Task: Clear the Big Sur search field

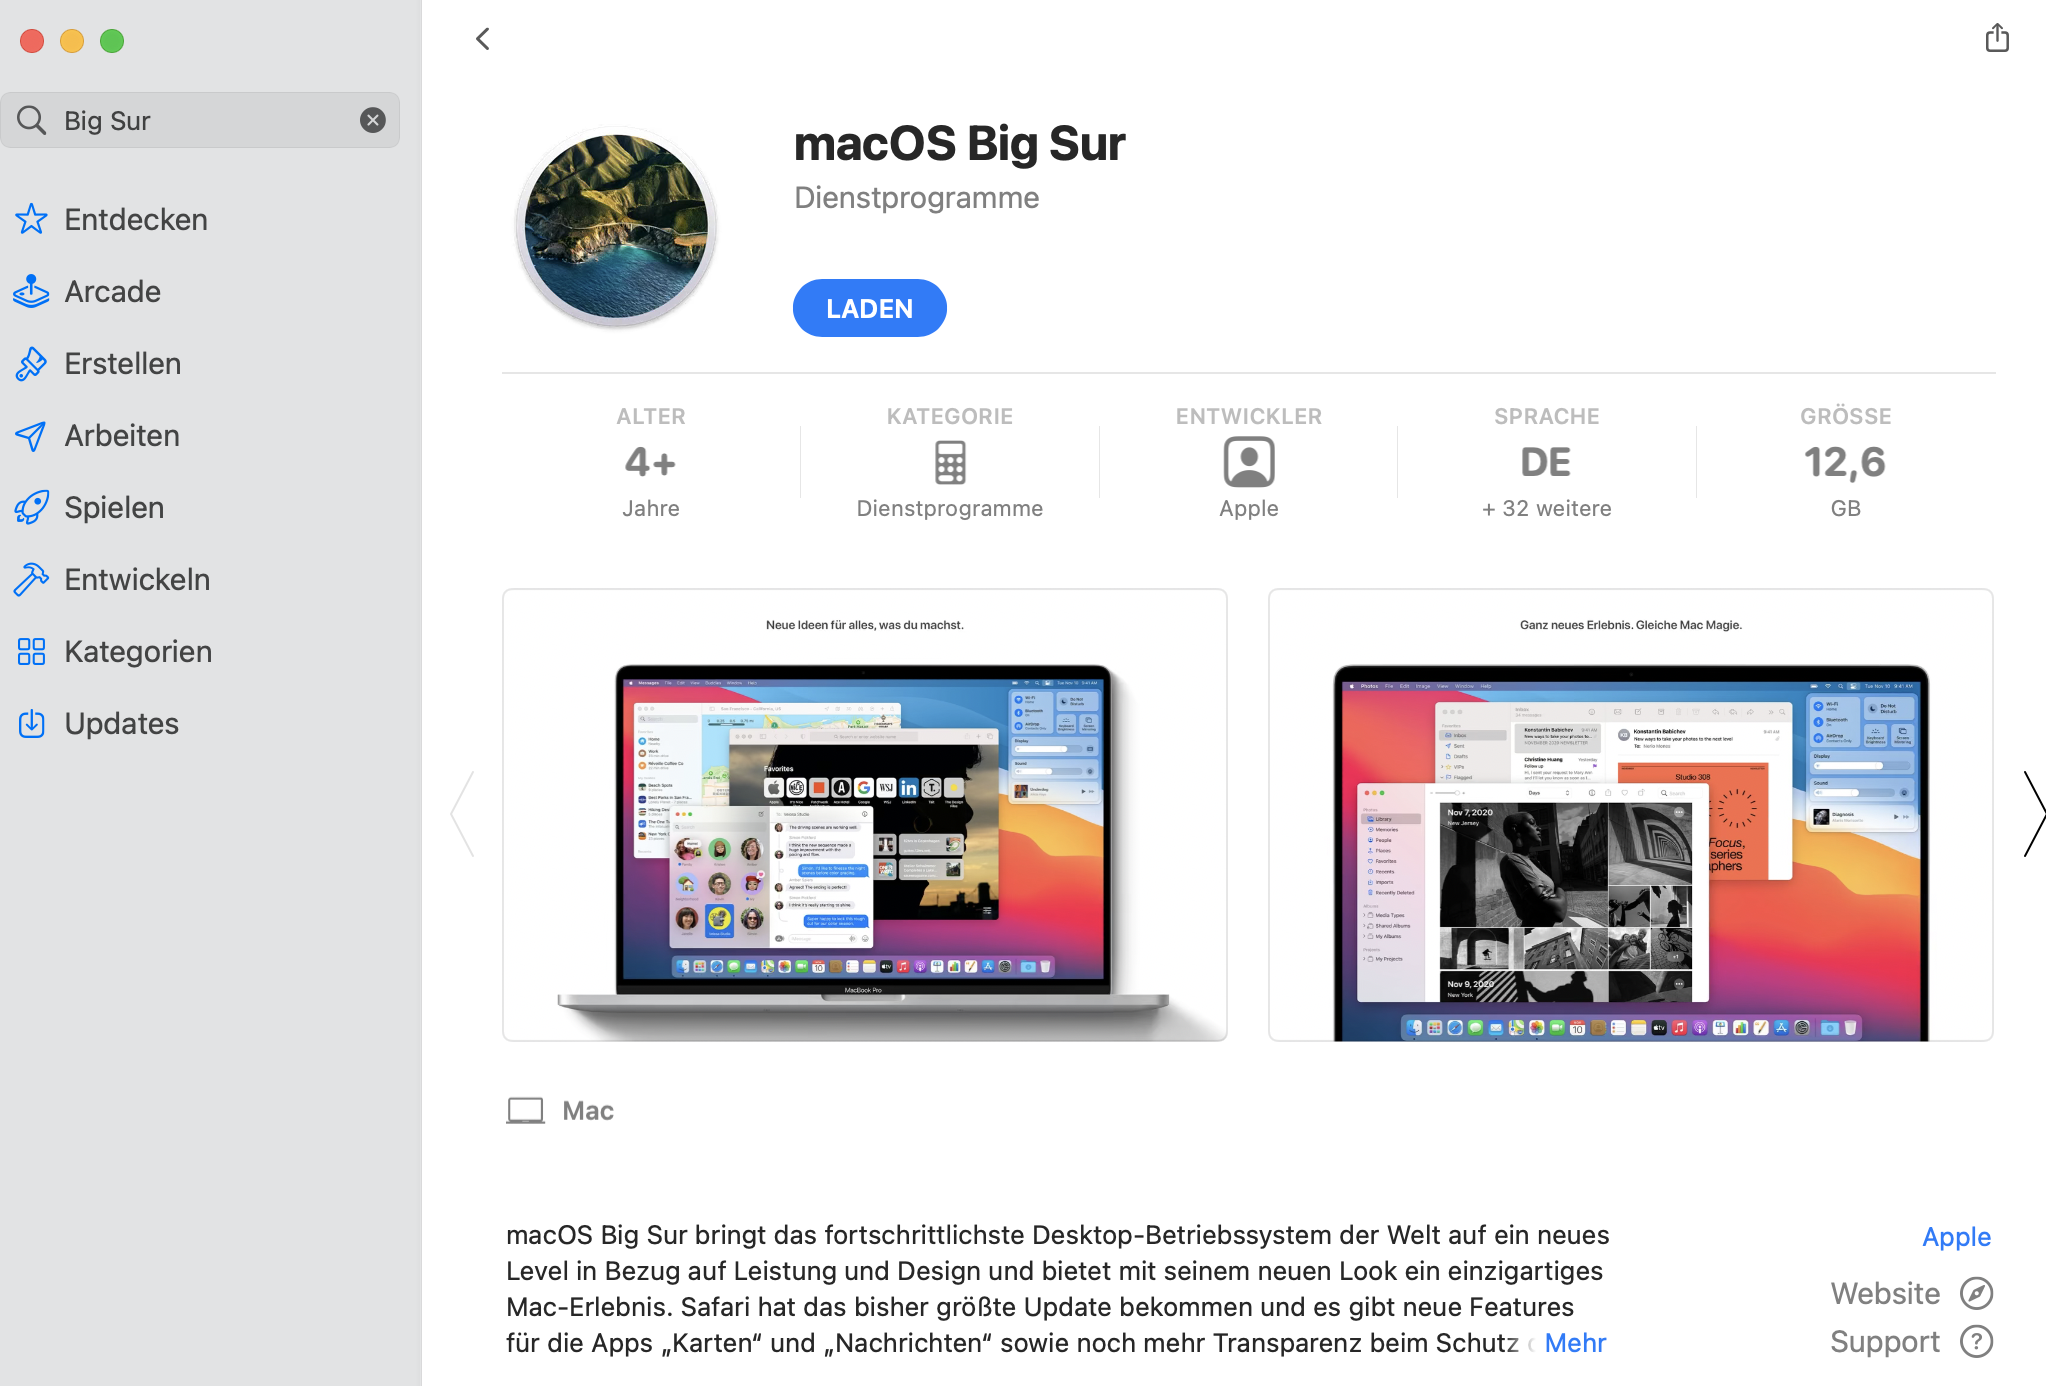Action: pyautogui.click(x=373, y=120)
